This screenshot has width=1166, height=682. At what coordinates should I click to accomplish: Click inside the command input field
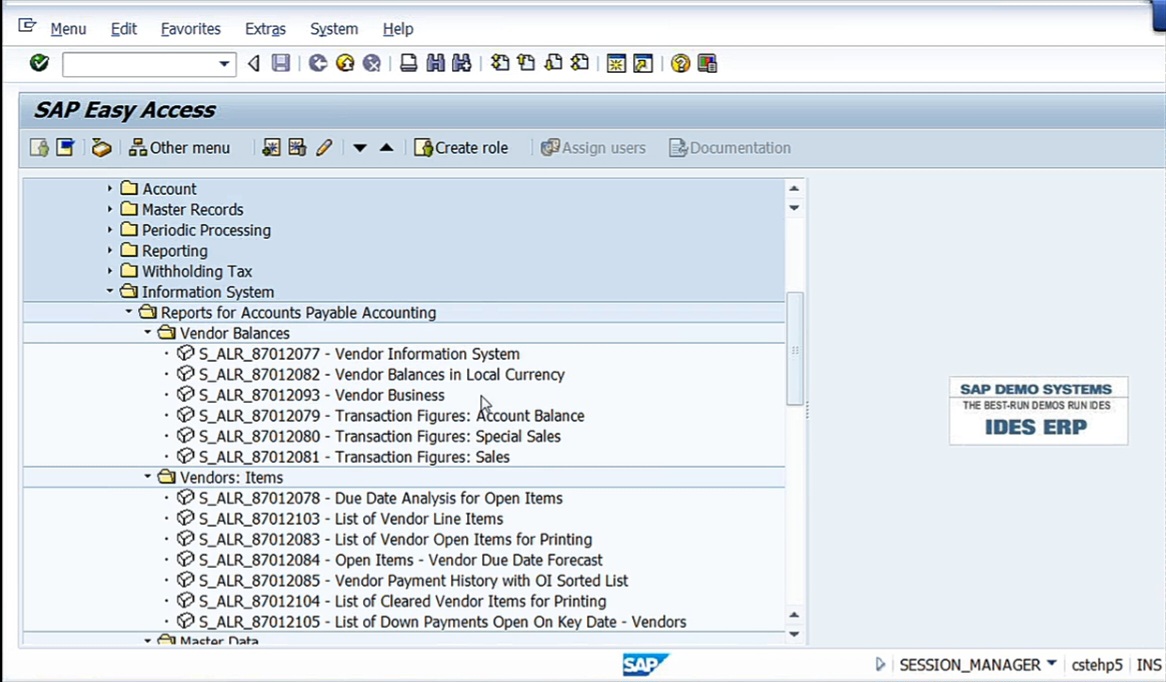[x=140, y=64]
